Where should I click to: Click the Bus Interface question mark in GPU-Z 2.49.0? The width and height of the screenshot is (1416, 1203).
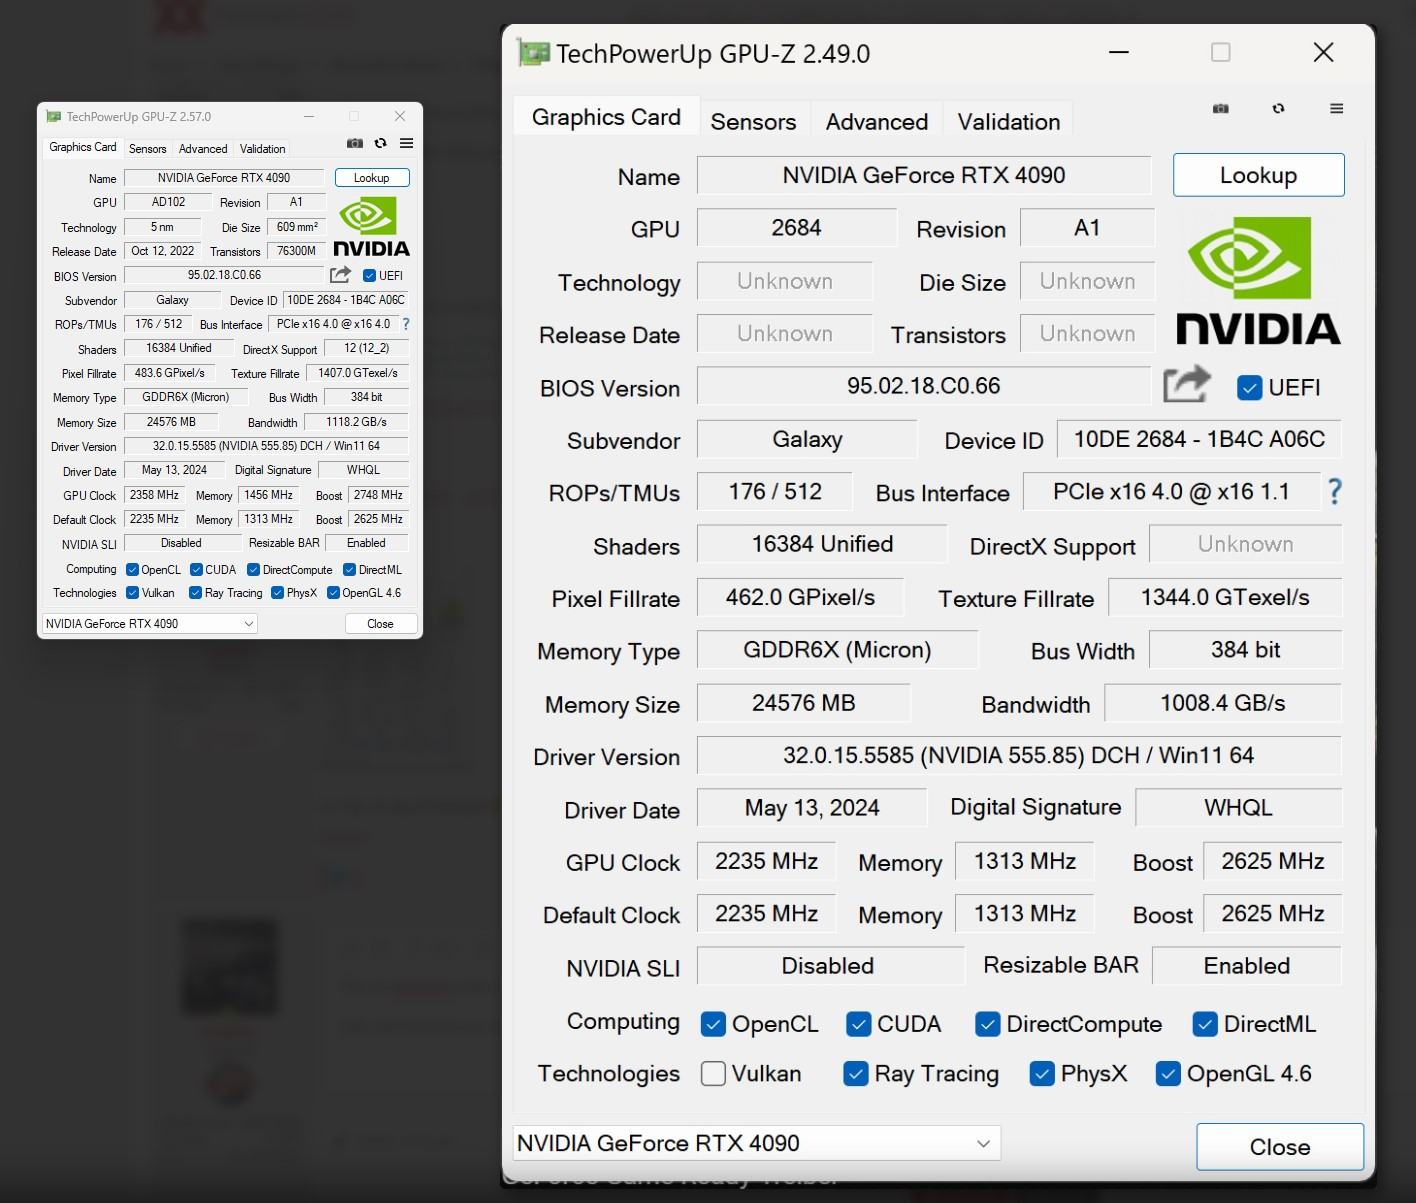tap(1334, 491)
